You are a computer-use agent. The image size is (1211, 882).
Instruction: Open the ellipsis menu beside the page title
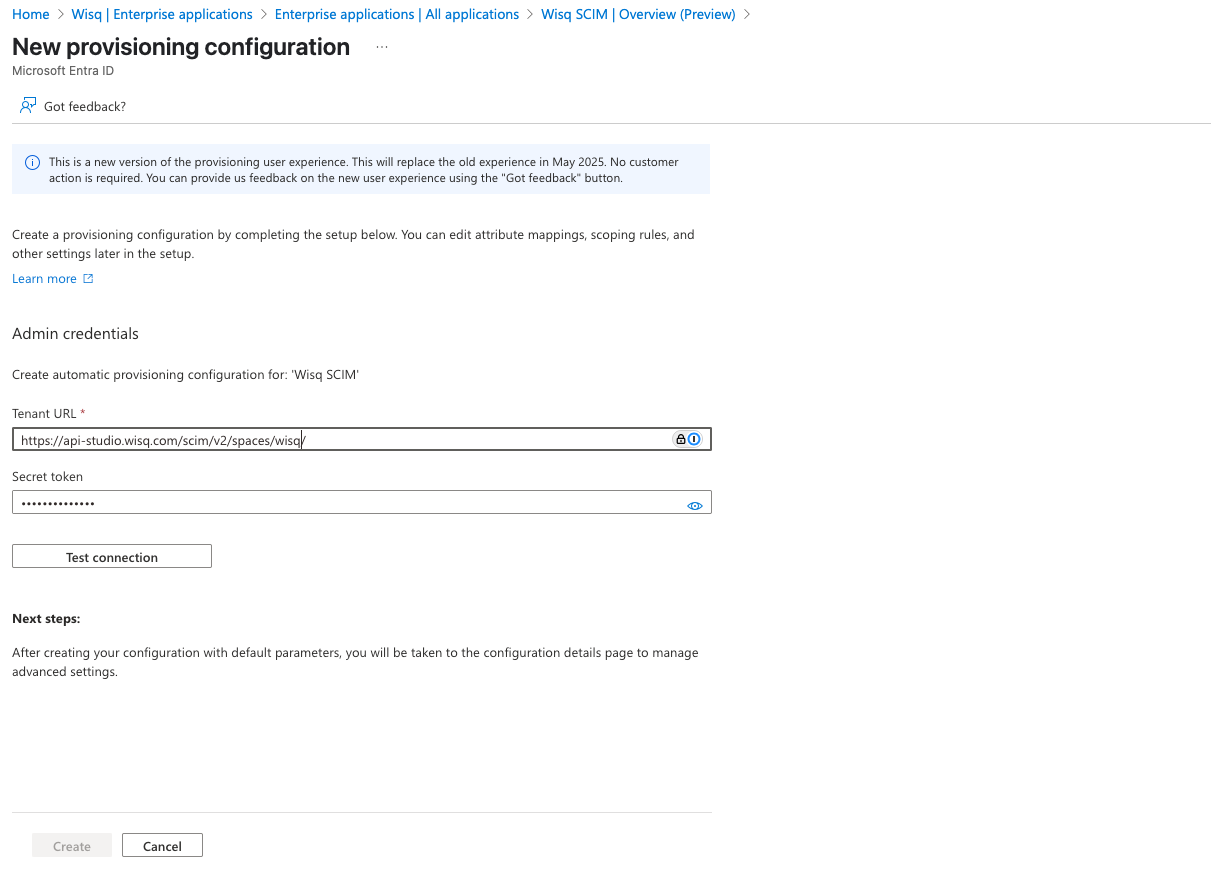[382, 47]
